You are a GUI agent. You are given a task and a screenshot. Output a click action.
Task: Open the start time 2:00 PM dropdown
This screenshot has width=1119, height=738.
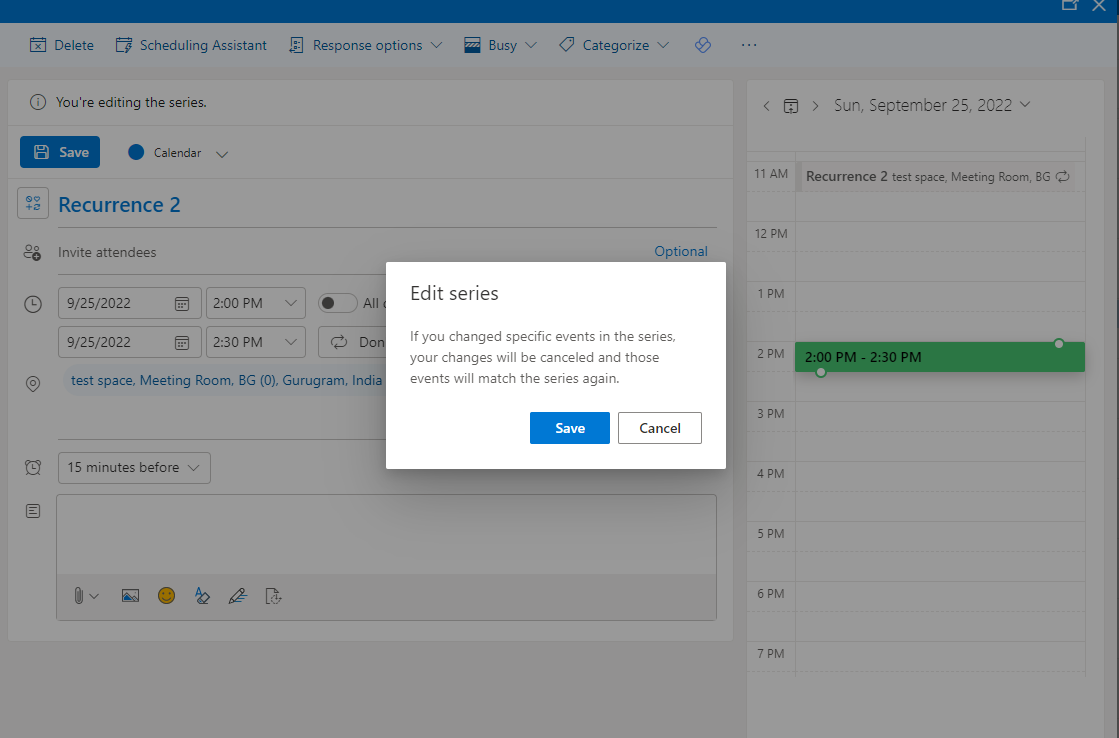[256, 302]
